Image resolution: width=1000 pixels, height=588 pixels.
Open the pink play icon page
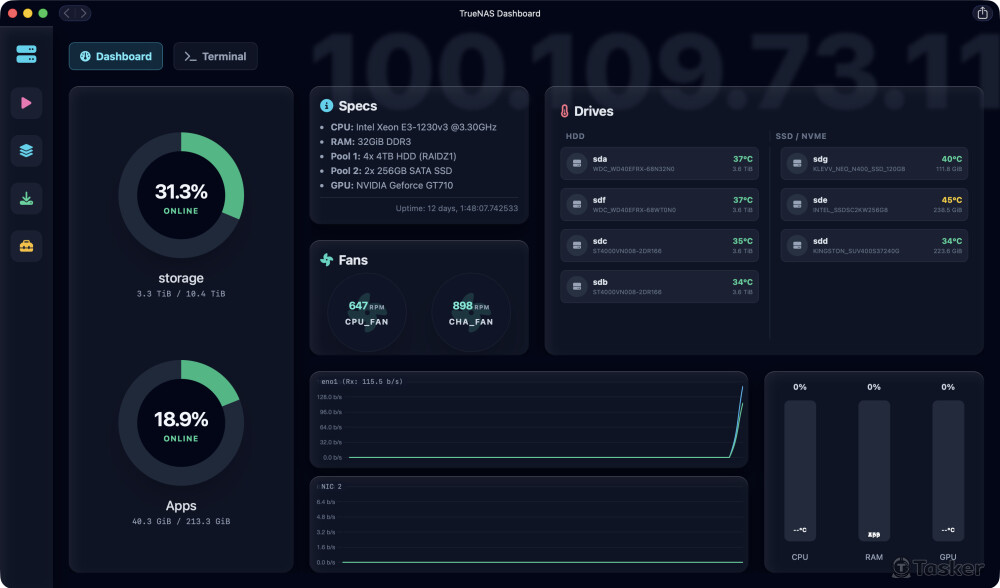(x=26, y=102)
